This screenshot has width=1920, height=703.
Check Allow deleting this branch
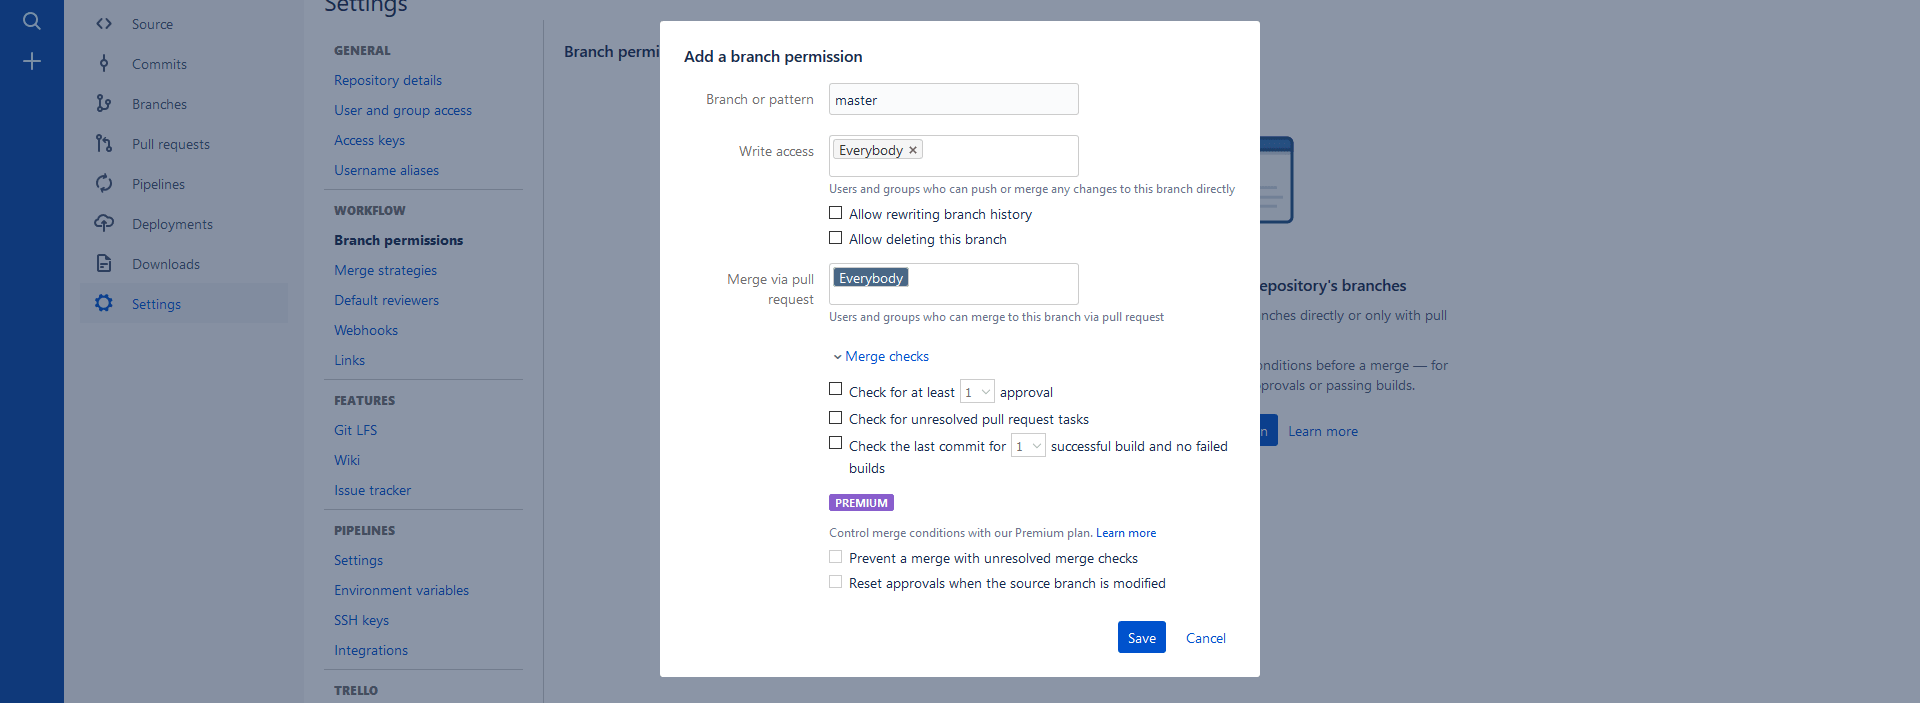click(x=836, y=237)
